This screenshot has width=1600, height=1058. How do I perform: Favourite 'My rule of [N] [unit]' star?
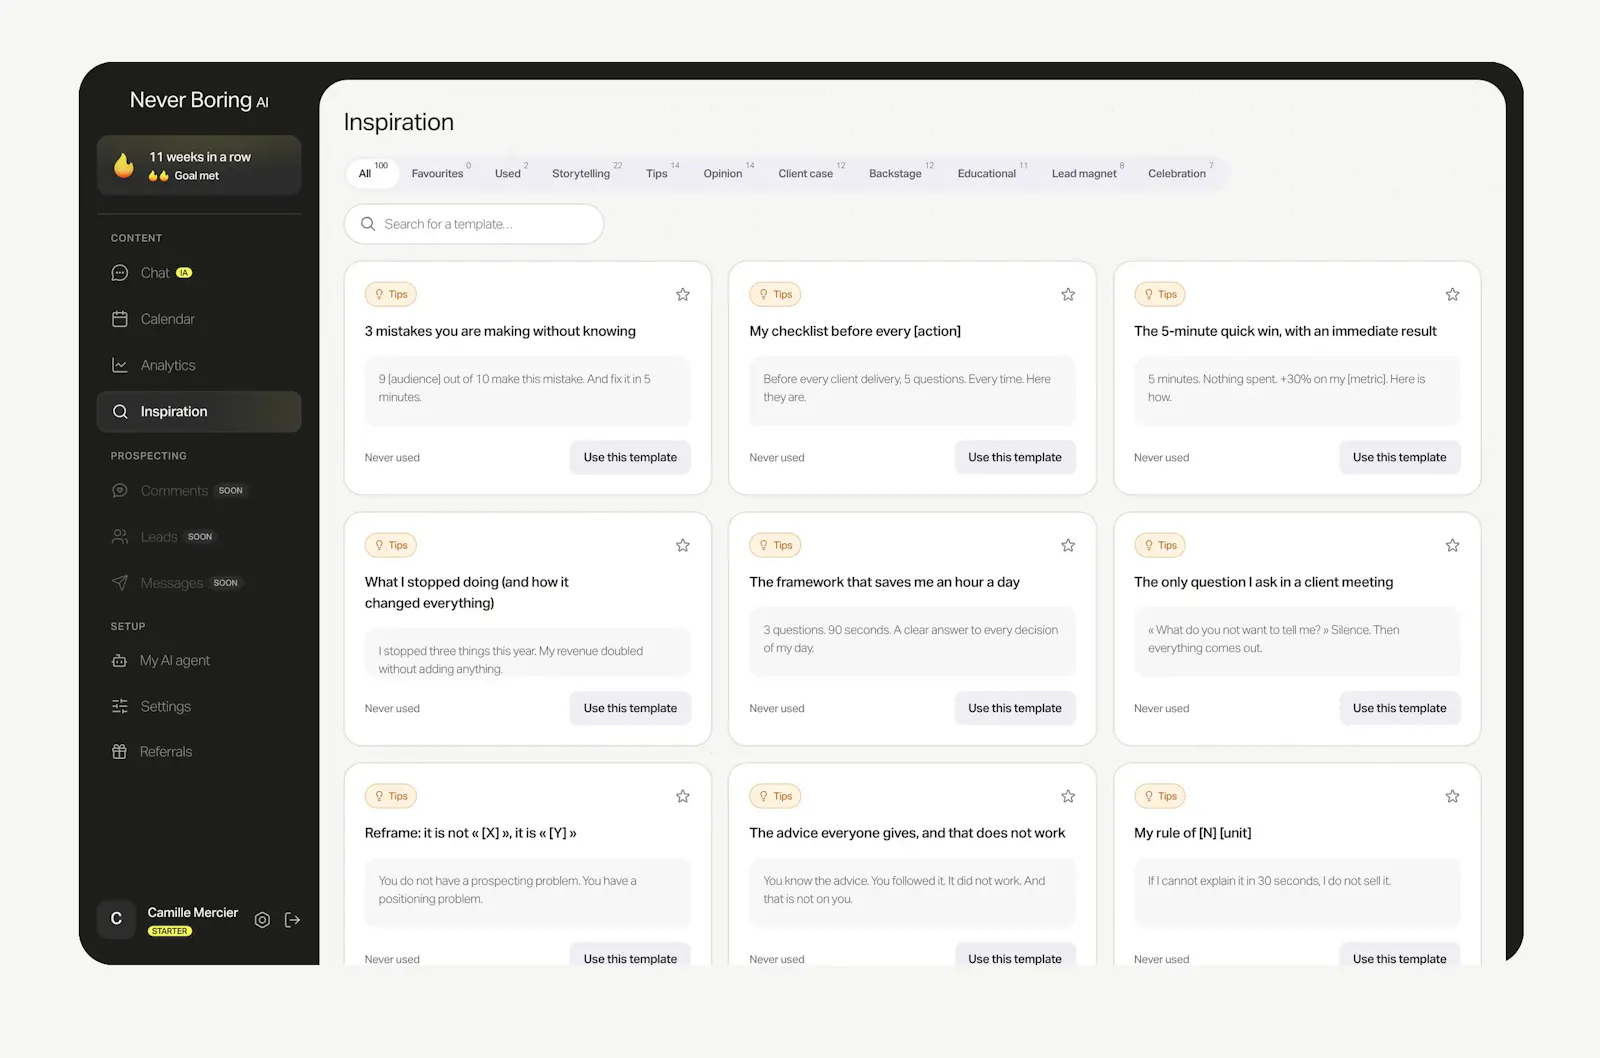pos(1453,796)
